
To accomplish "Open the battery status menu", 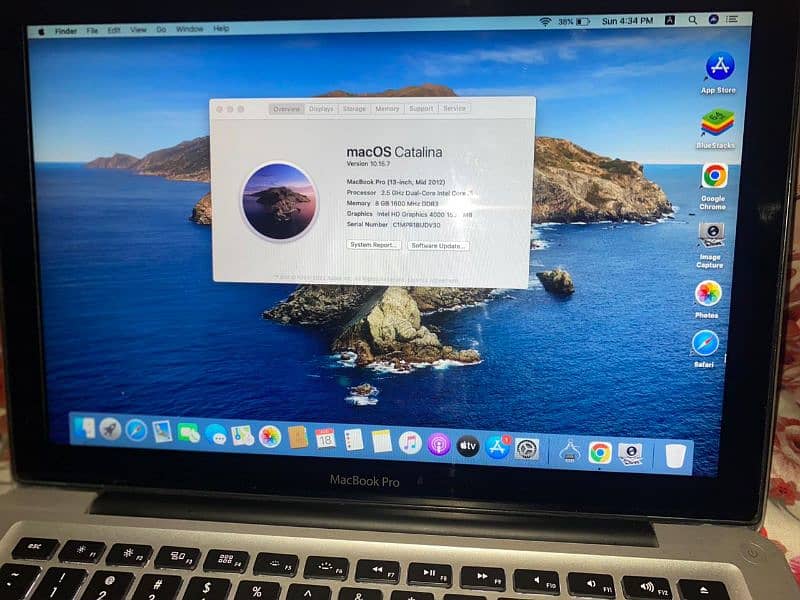I will click(583, 21).
